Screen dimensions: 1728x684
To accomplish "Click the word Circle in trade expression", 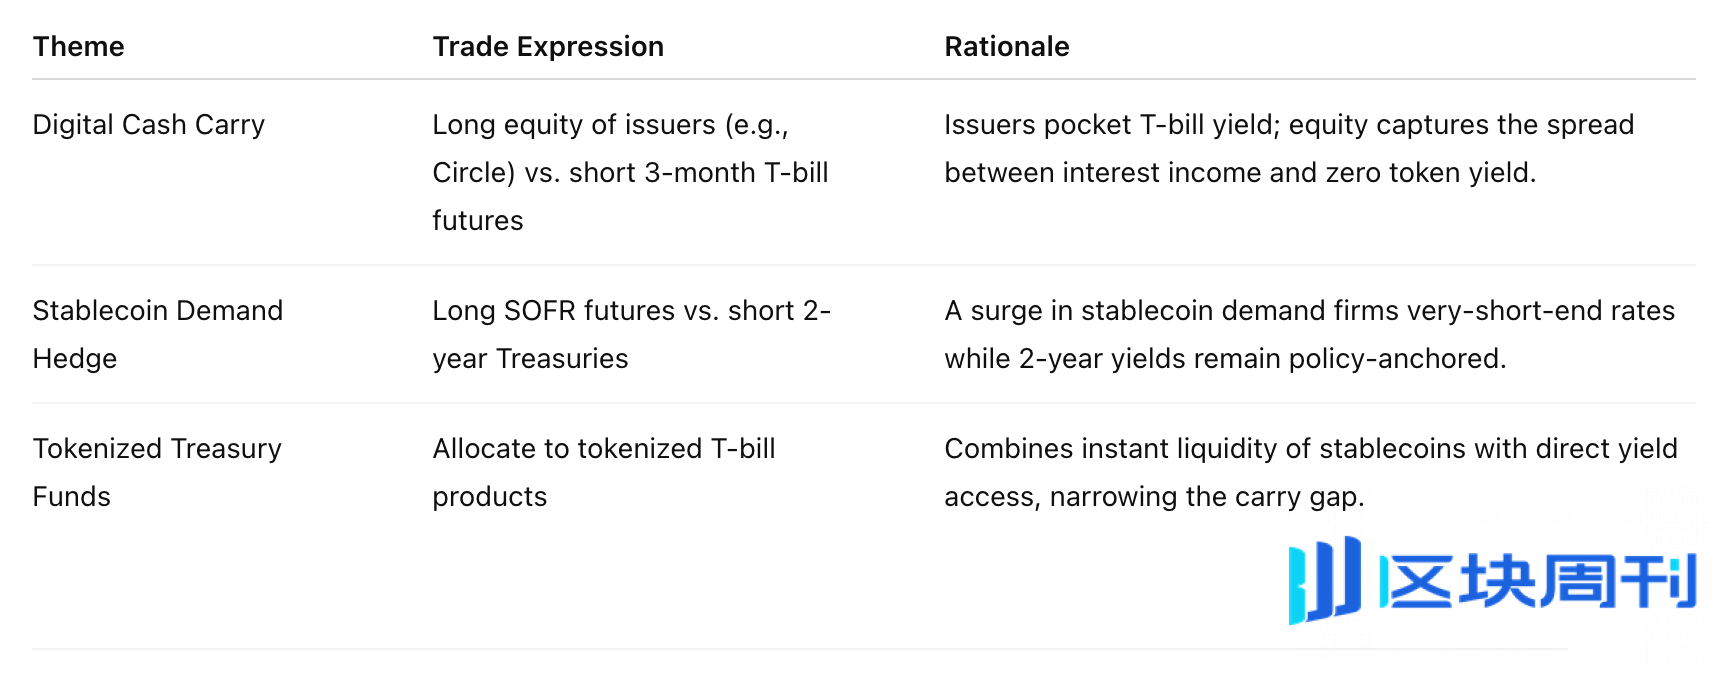I will pos(471,173).
